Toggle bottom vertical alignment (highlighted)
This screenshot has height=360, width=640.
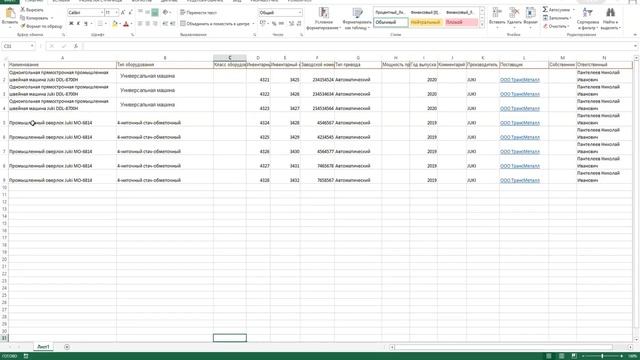(155, 13)
